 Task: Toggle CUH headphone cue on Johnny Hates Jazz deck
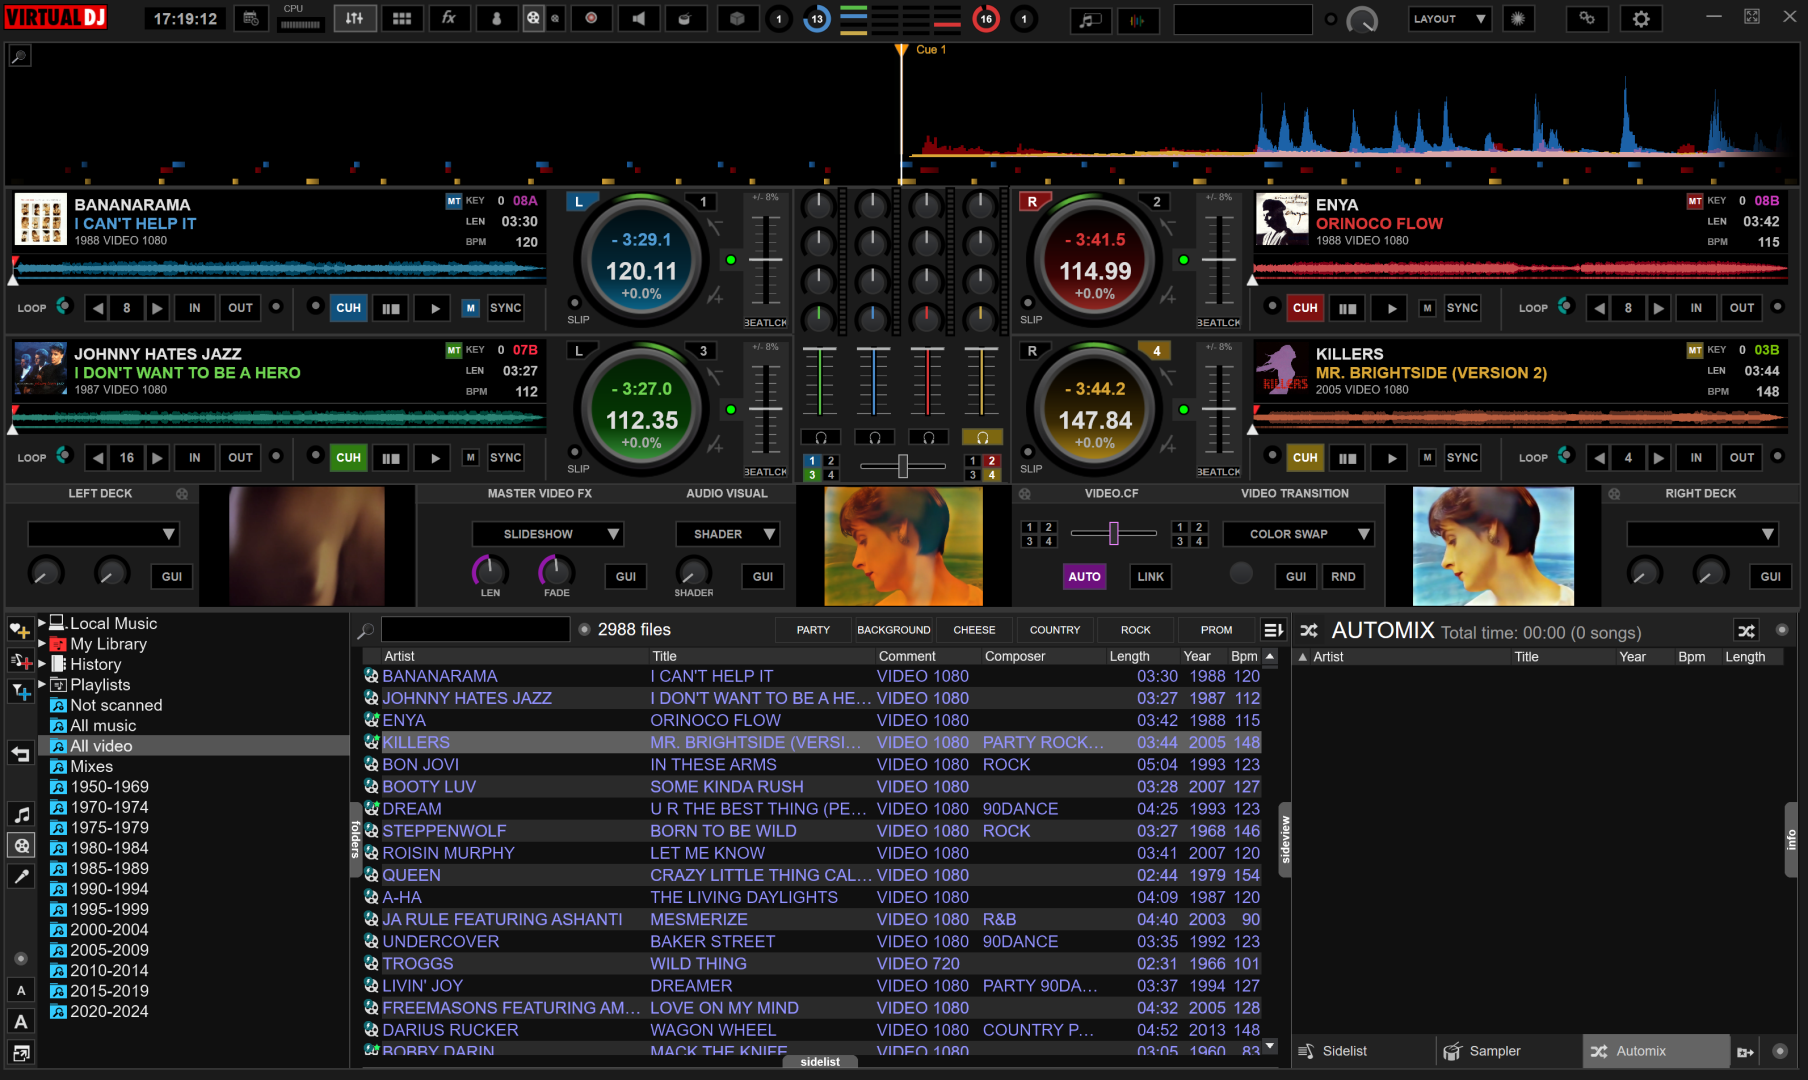click(x=348, y=458)
